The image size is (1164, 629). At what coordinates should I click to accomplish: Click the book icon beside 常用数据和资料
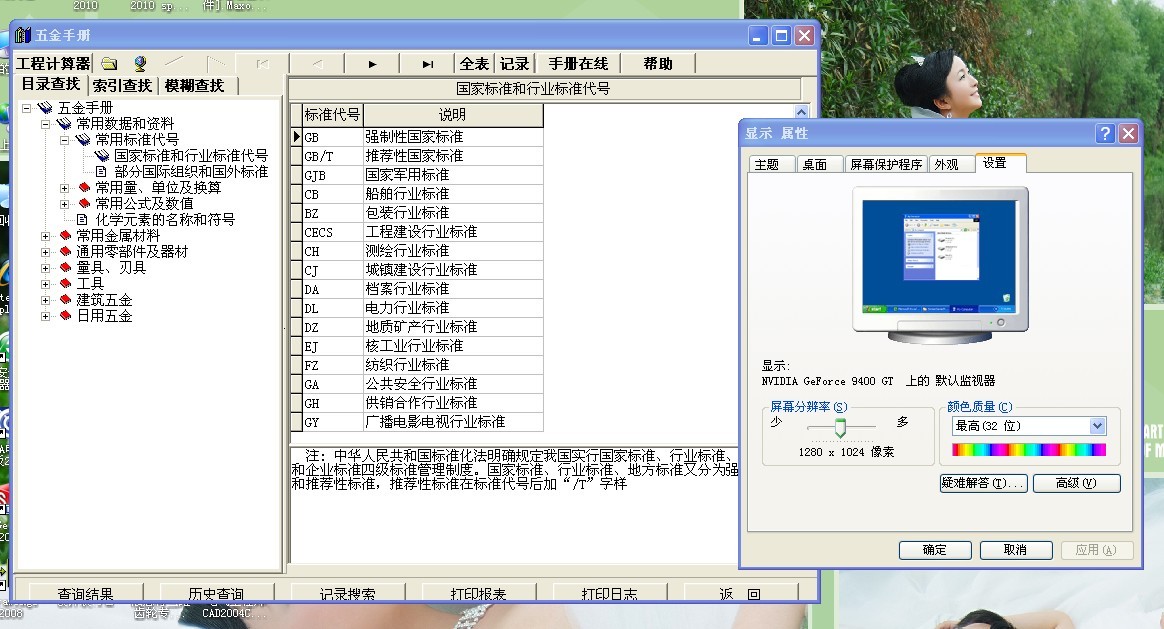pos(65,123)
